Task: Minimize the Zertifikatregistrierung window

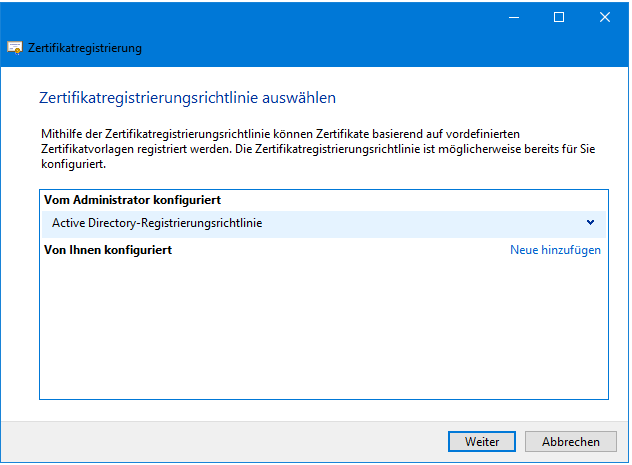Action: [513, 16]
